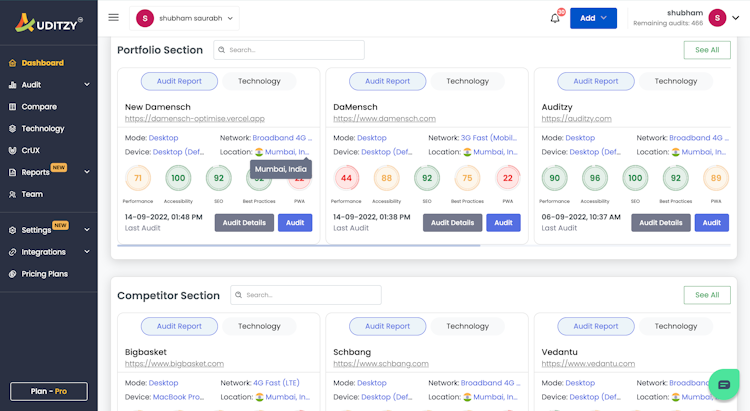Open Team in the sidebar

(32, 194)
